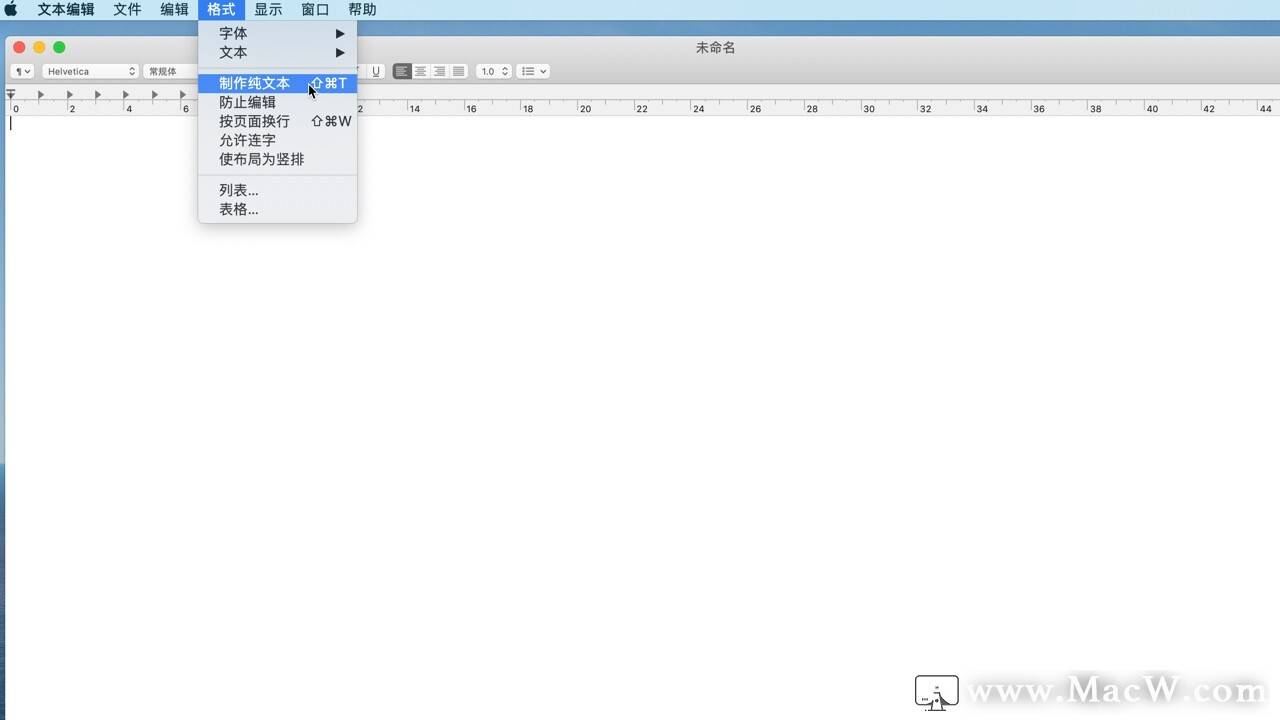Toggle underline formatting

[x=375, y=71]
